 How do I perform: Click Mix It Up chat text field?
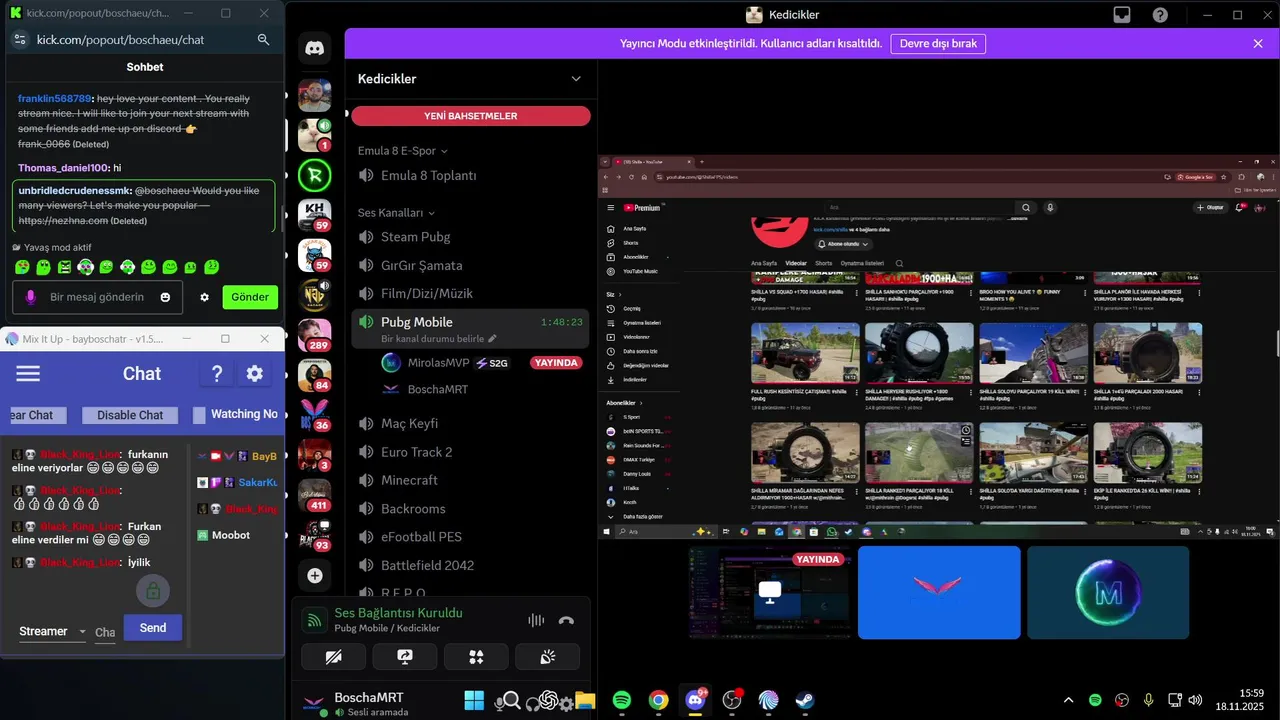click(105, 632)
